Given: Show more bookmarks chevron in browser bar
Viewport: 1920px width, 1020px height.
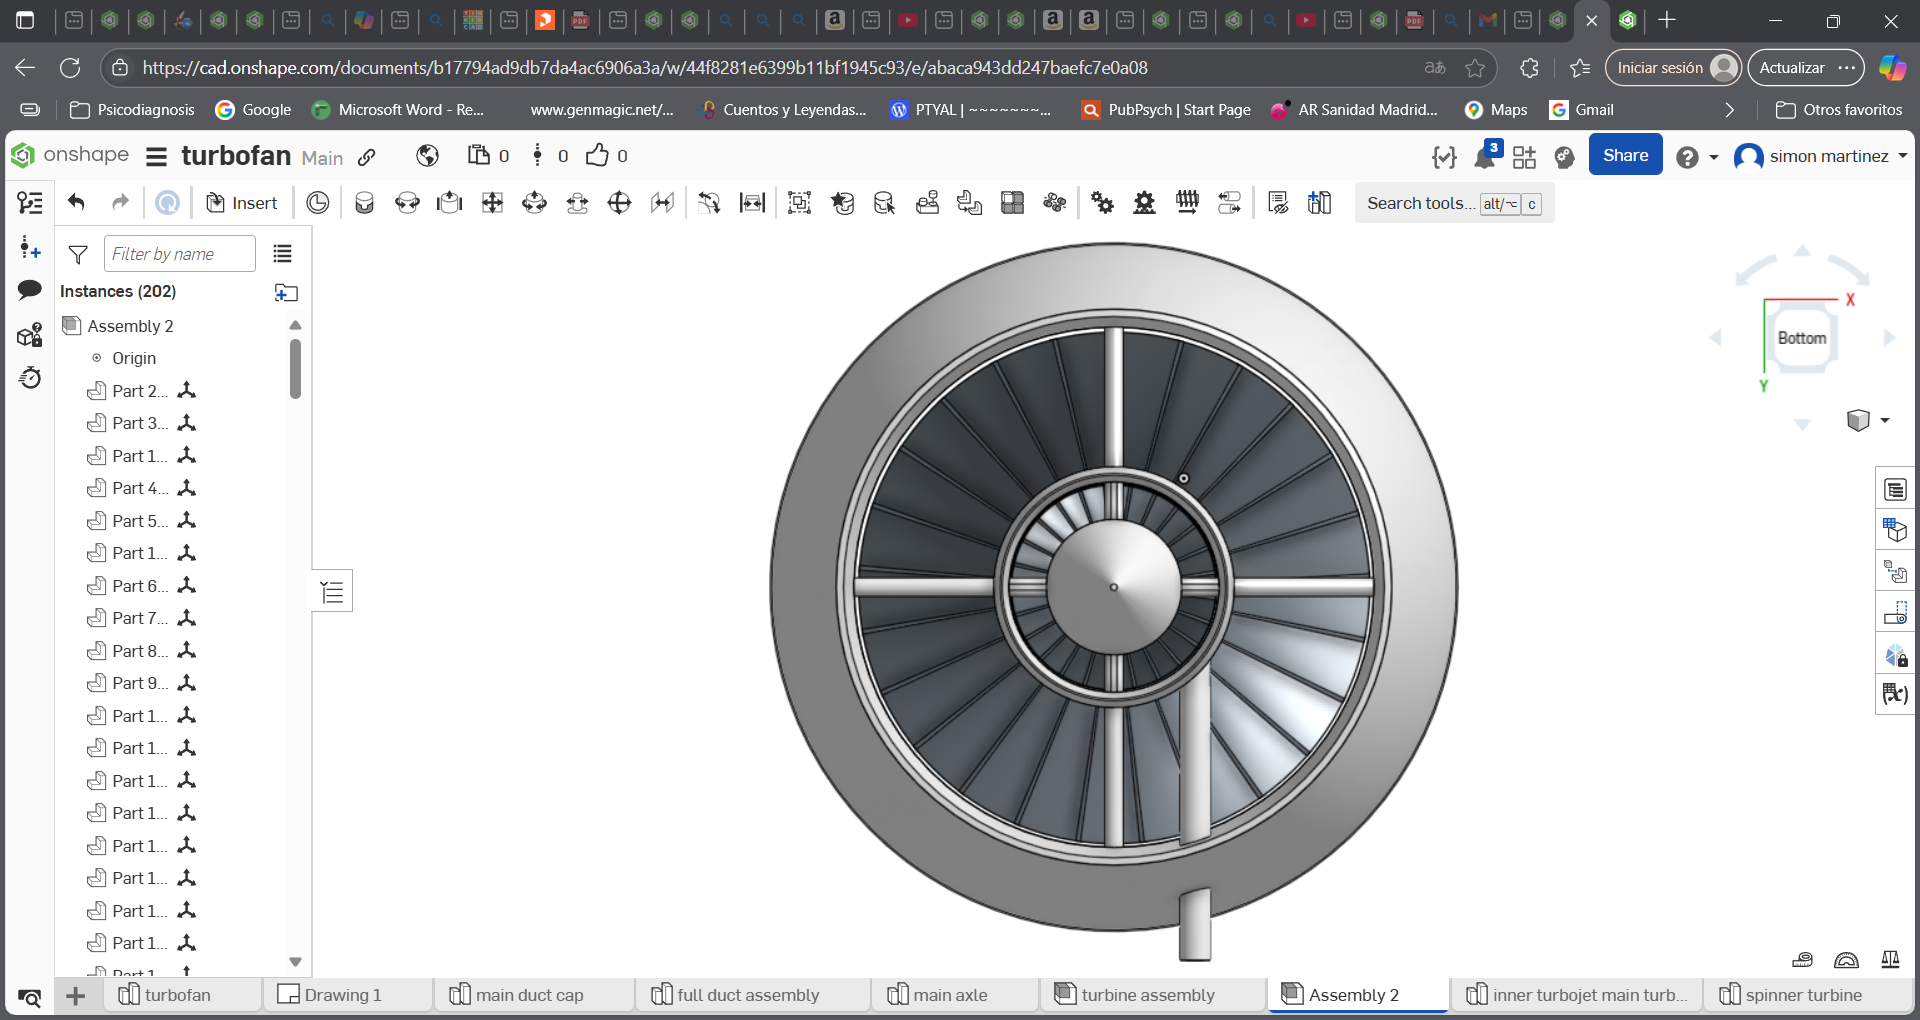Looking at the screenshot, I should tap(1730, 110).
